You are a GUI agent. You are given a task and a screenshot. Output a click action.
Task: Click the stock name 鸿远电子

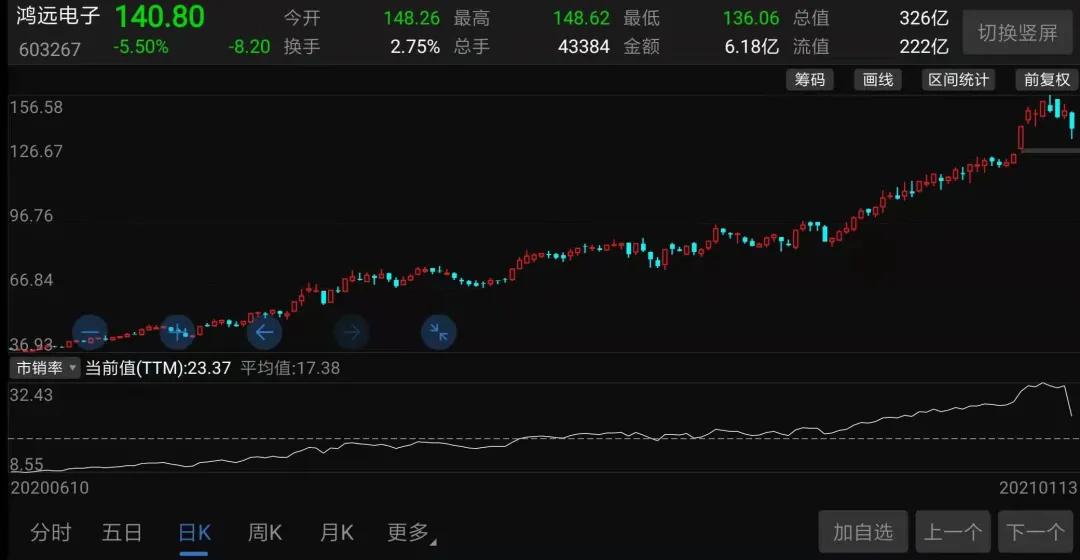pos(58,16)
